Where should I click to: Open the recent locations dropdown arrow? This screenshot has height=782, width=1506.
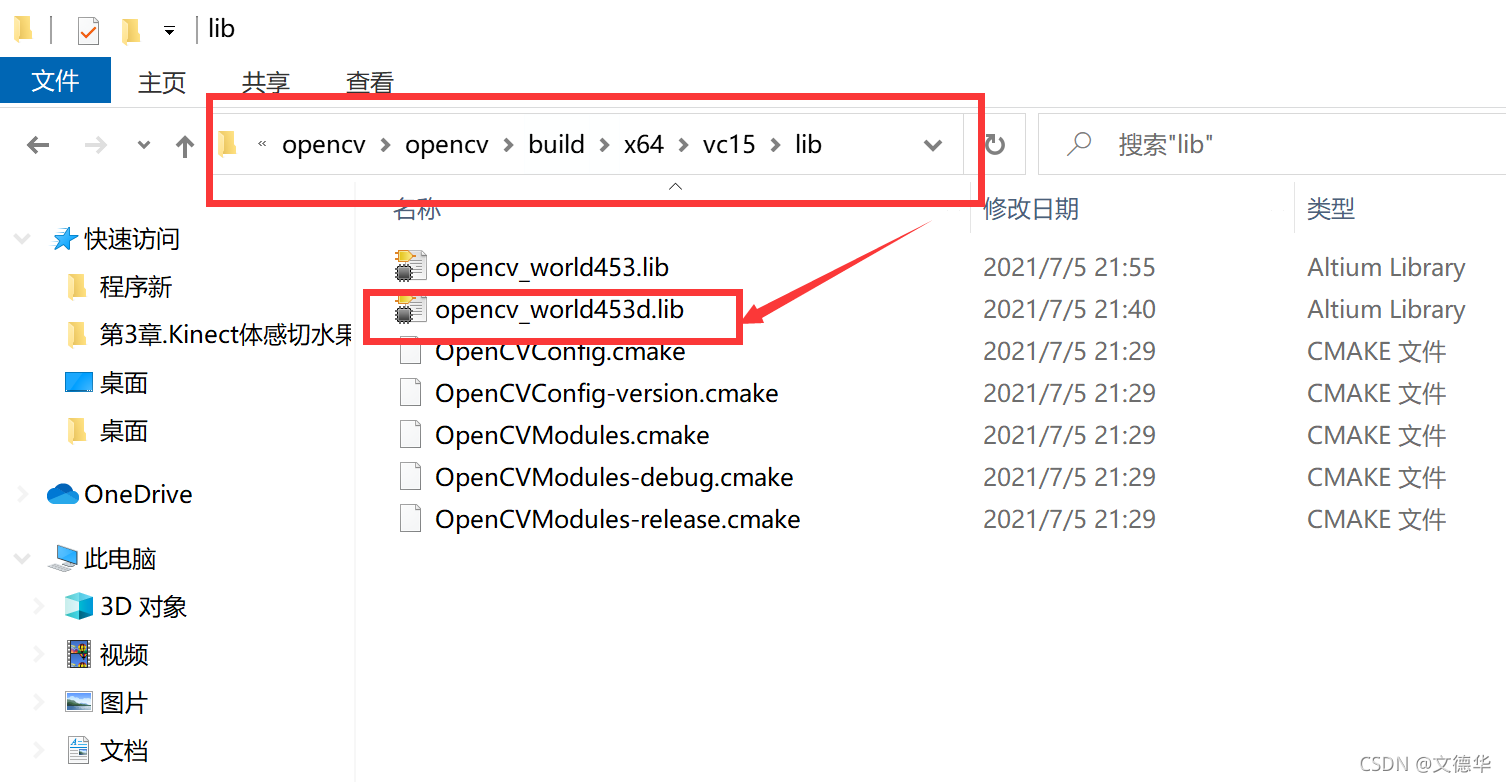[143, 146]
